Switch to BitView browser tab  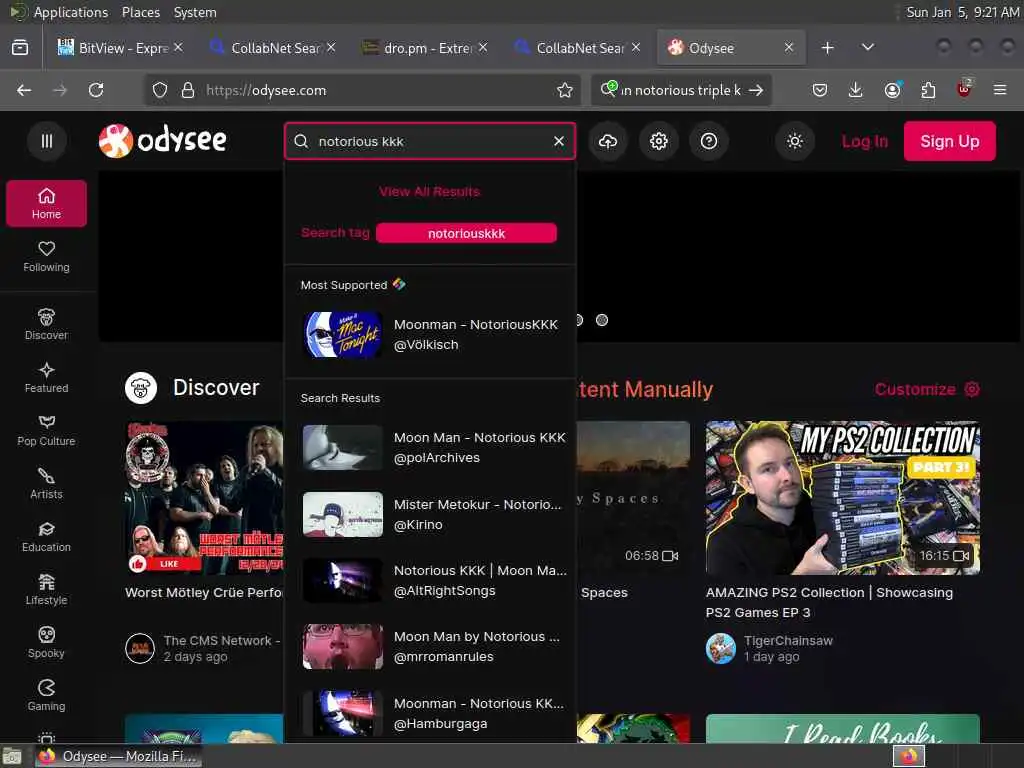click(x=122, y=48)
